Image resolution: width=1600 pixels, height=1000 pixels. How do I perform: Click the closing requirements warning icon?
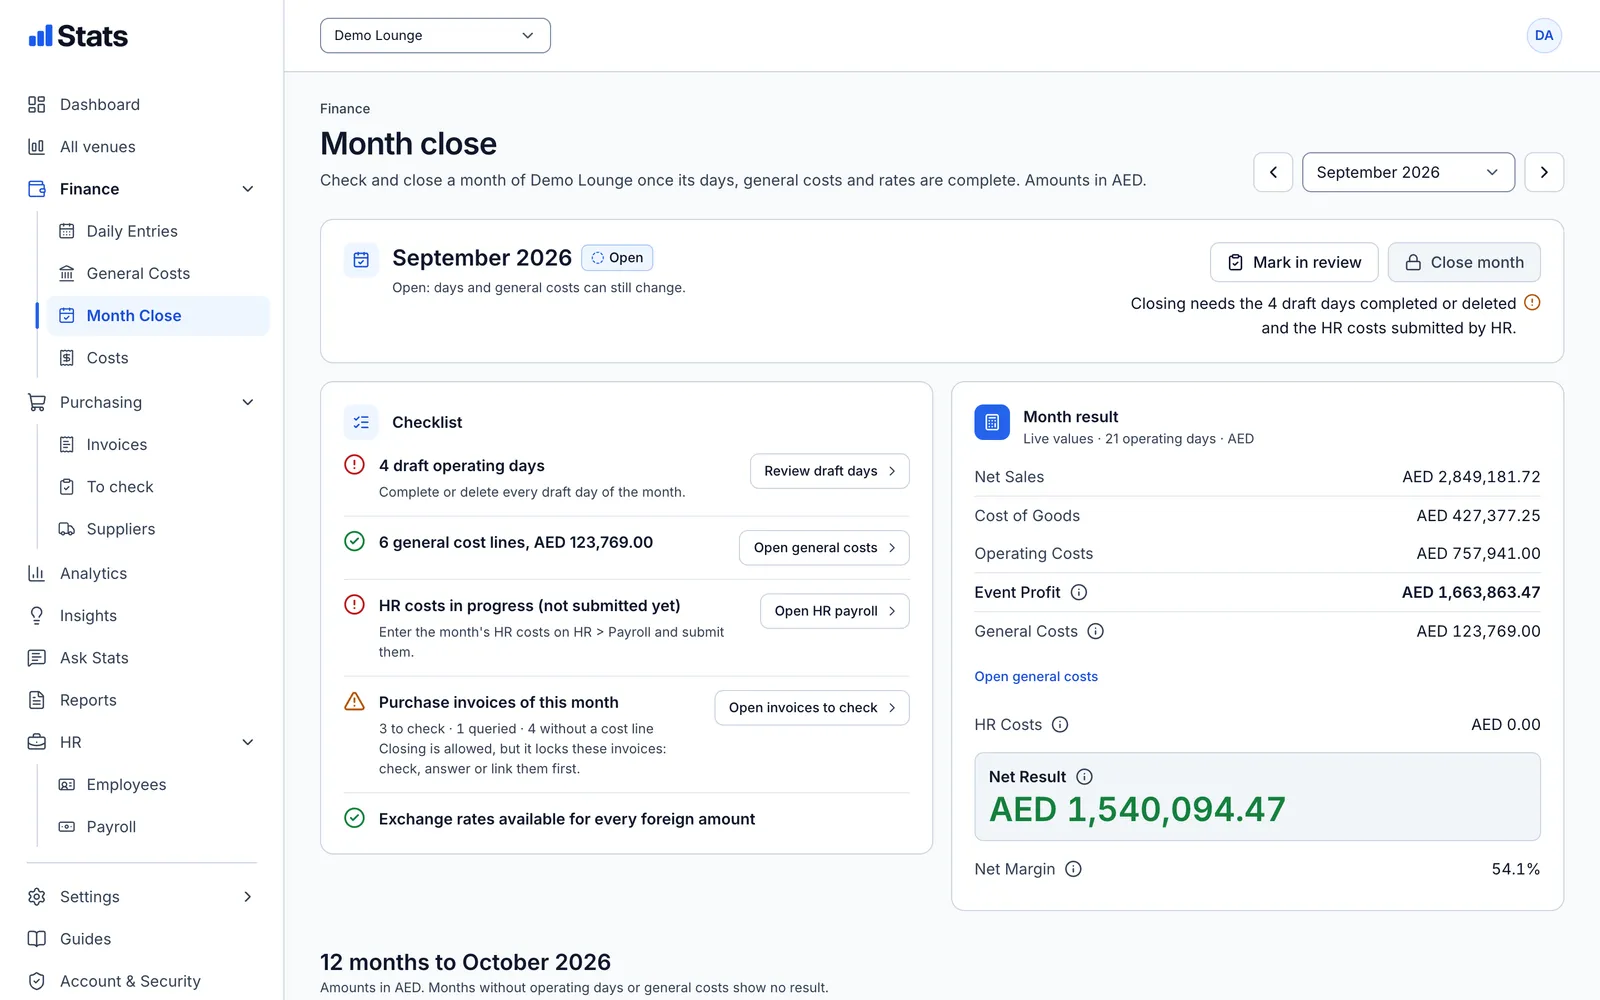1532,302
